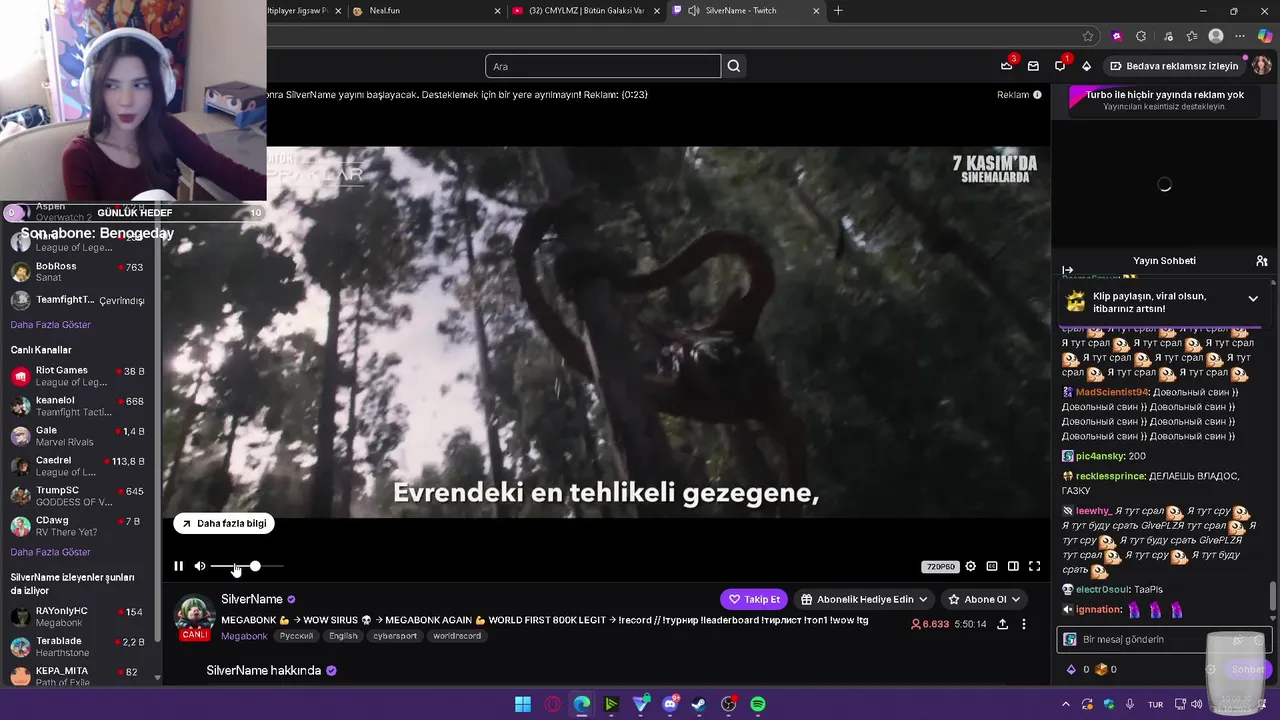Open the browser favorites list icon
The width and height of the screenshot is (1280, 720).
pyautogui.click(x=1192, y=36)
